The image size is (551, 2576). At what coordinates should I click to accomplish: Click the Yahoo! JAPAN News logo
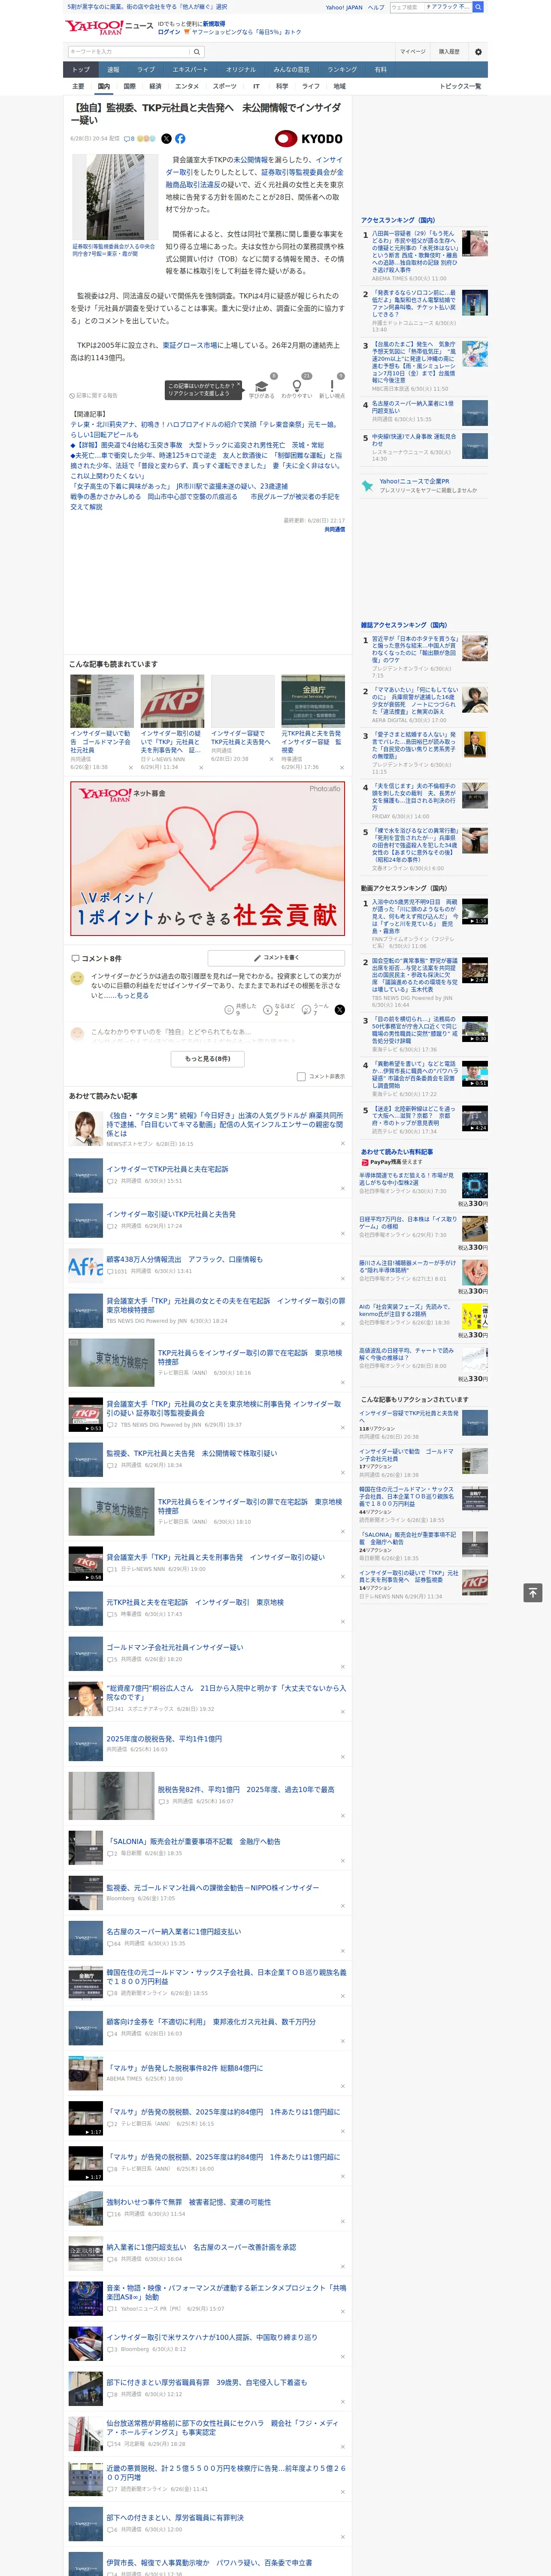[109, 27]
